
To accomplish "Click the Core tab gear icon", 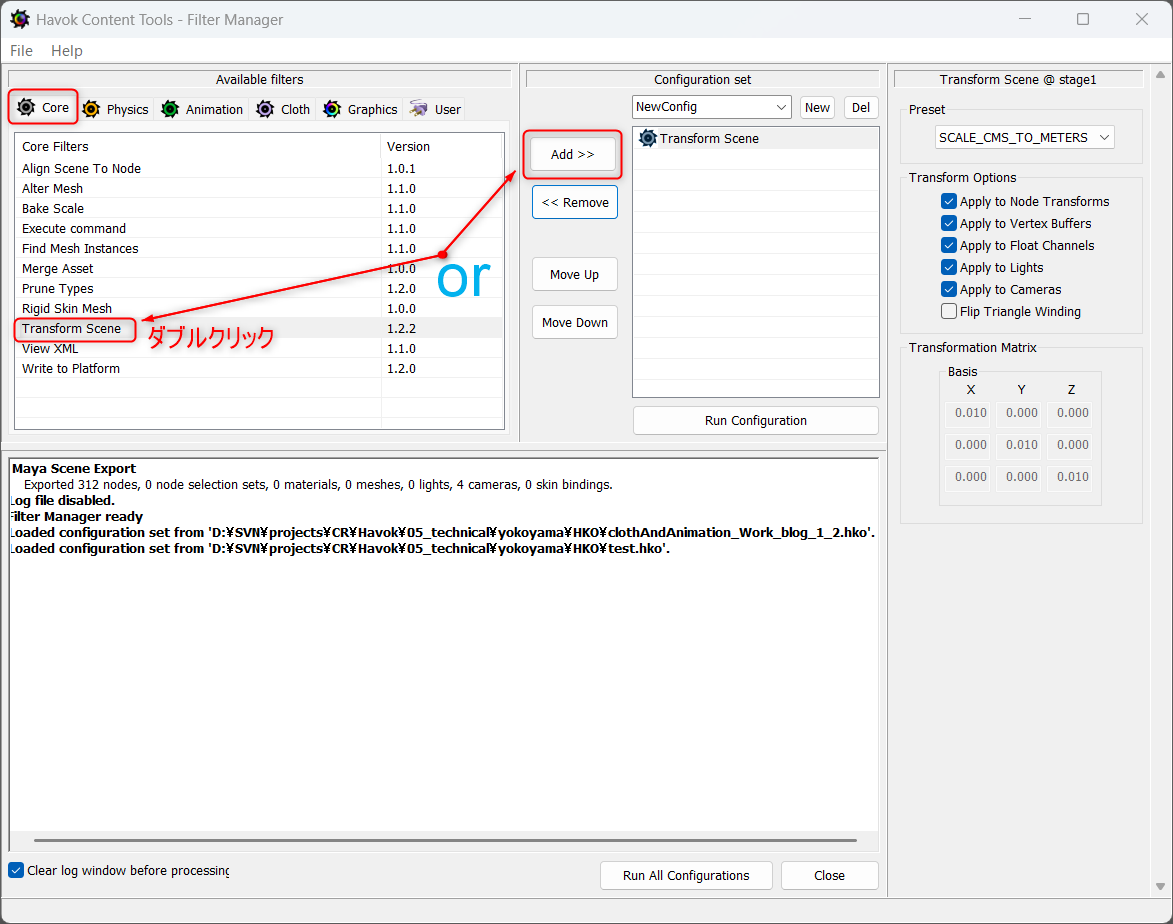I will tap(26, 107).
